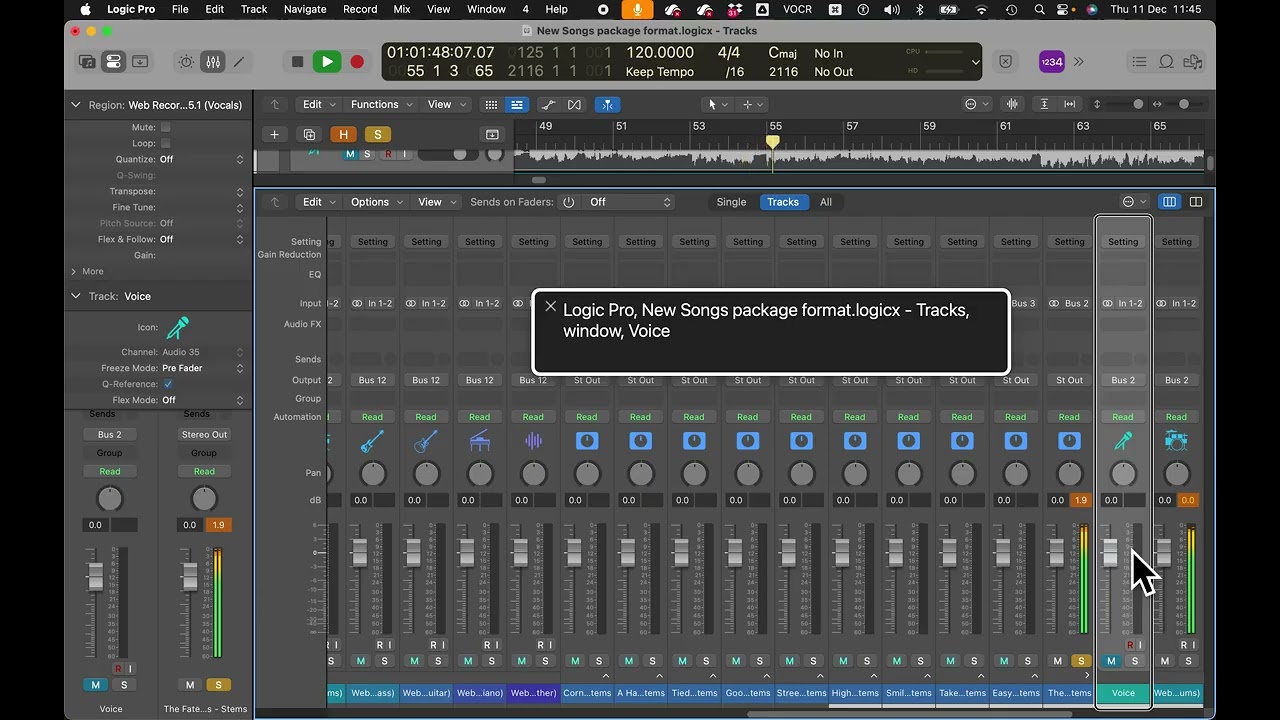Open the Library panel icon in the control bar
Screen dimensions: 1280x720
(x=87, y=62)
